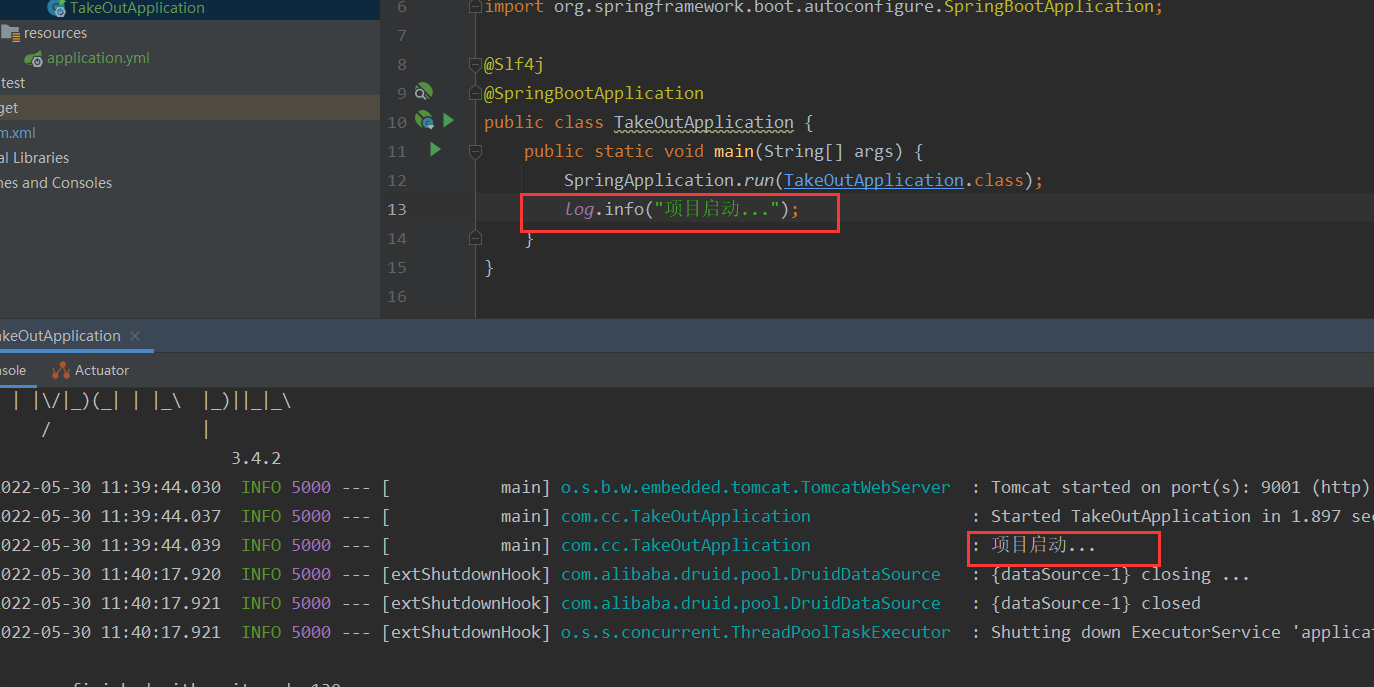Click the main method name on line 11
This screenshot has height=687, width=1374.
[x=733, y=151]
